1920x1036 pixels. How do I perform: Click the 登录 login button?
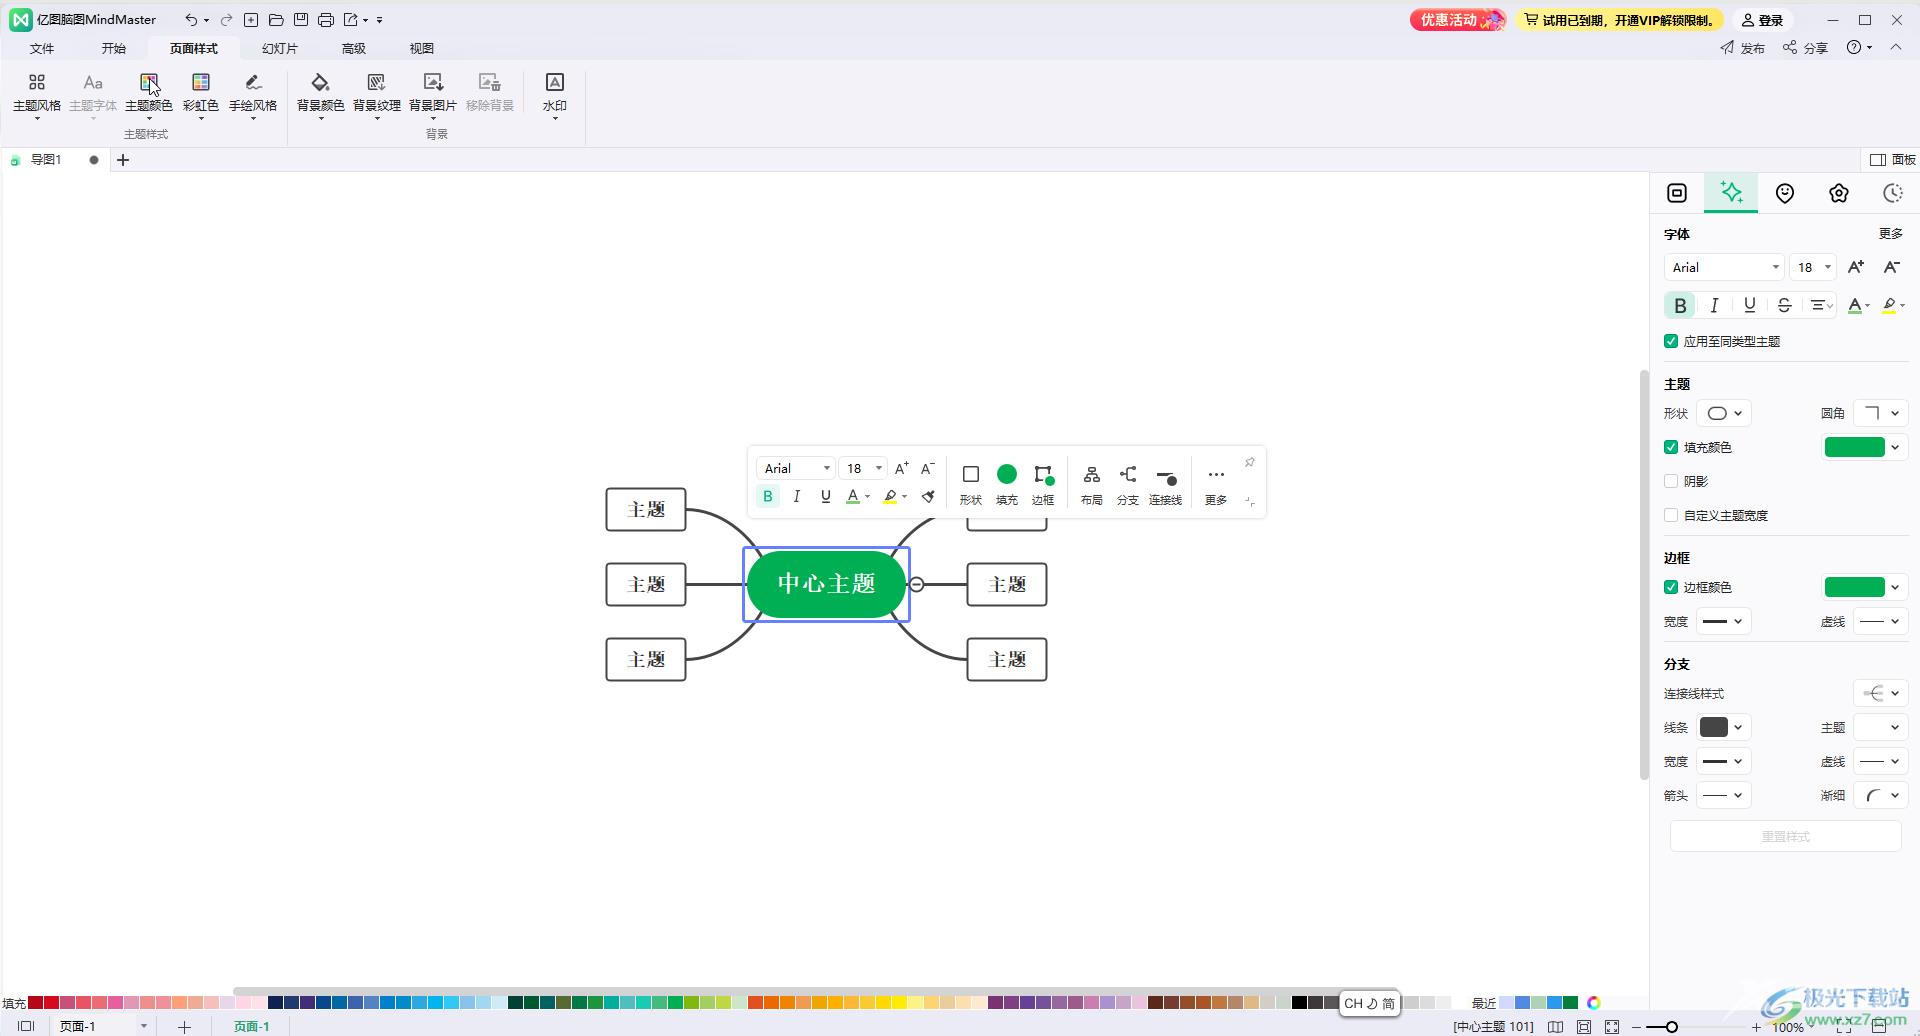click(1763, 20)
